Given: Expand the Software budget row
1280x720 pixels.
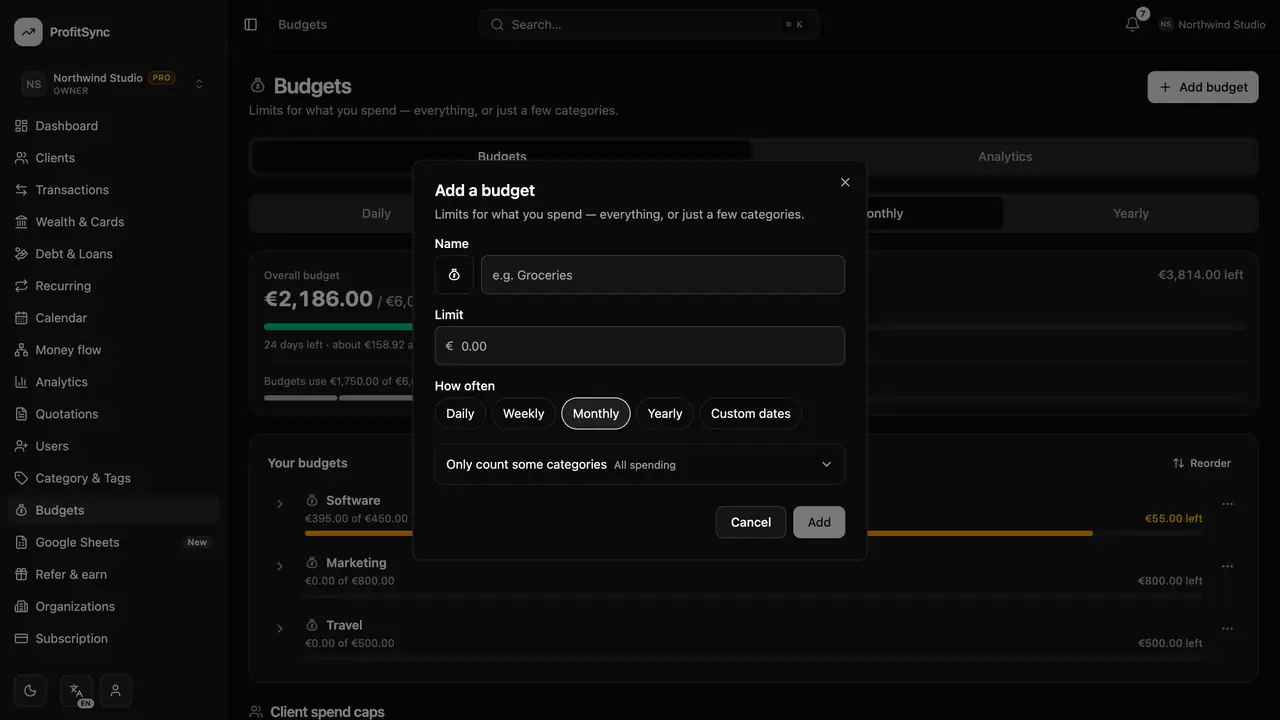Looking at the screenshot, I should click(x=280, y=504).
